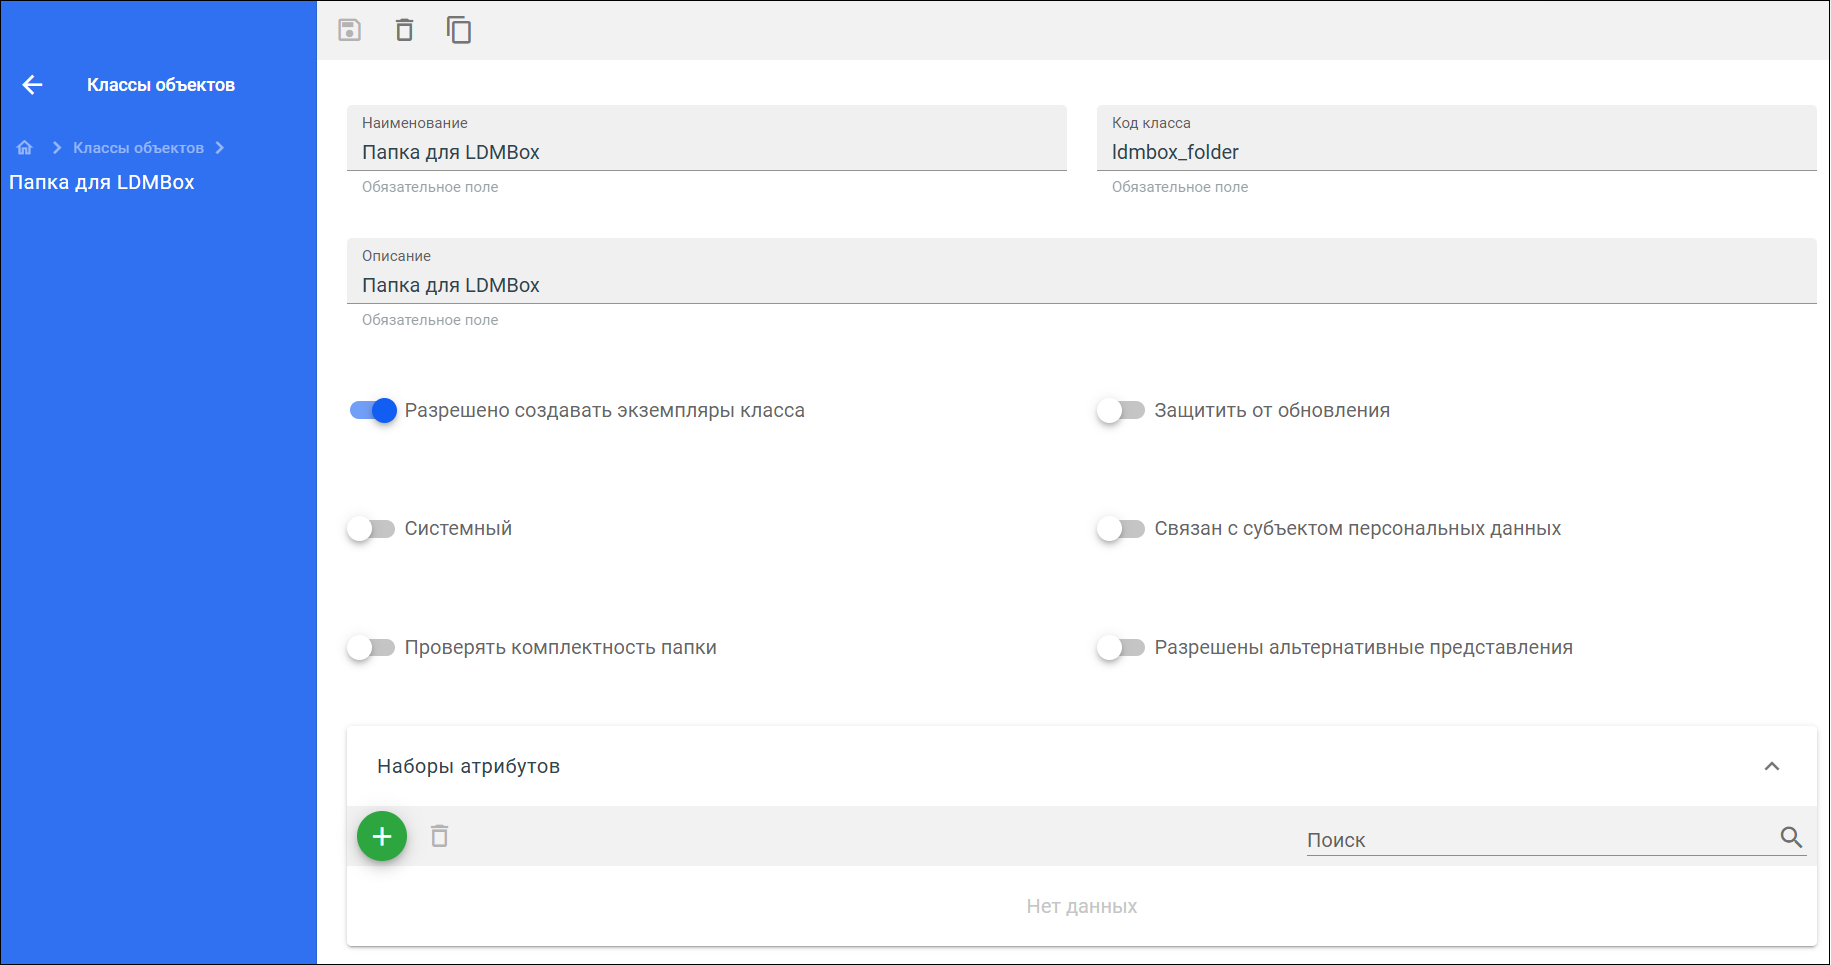Click Папка для LDMBox sidebar breadcrumb text
Image resolution: width=1831 pixels, height=965 pixels.
pos(102,182)
